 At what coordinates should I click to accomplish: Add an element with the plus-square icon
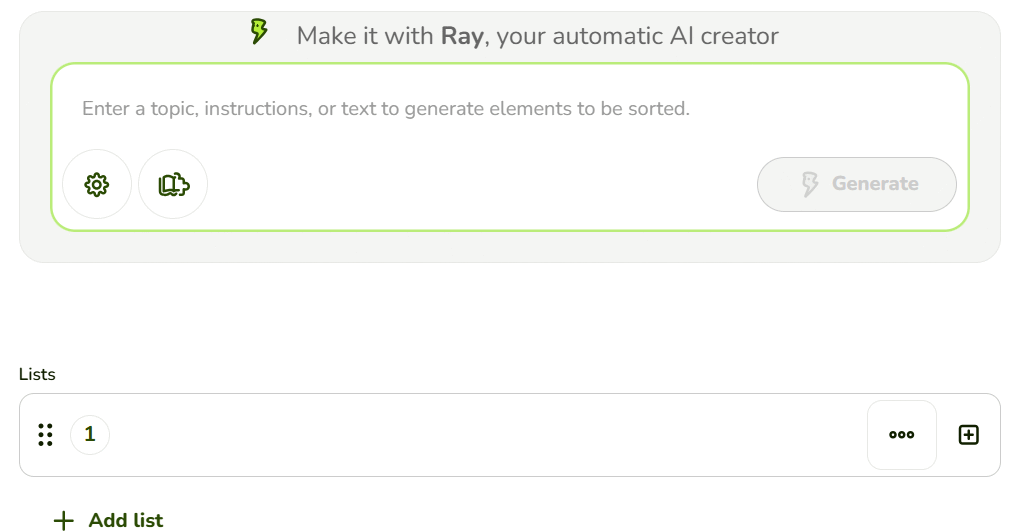pos(968,435)
